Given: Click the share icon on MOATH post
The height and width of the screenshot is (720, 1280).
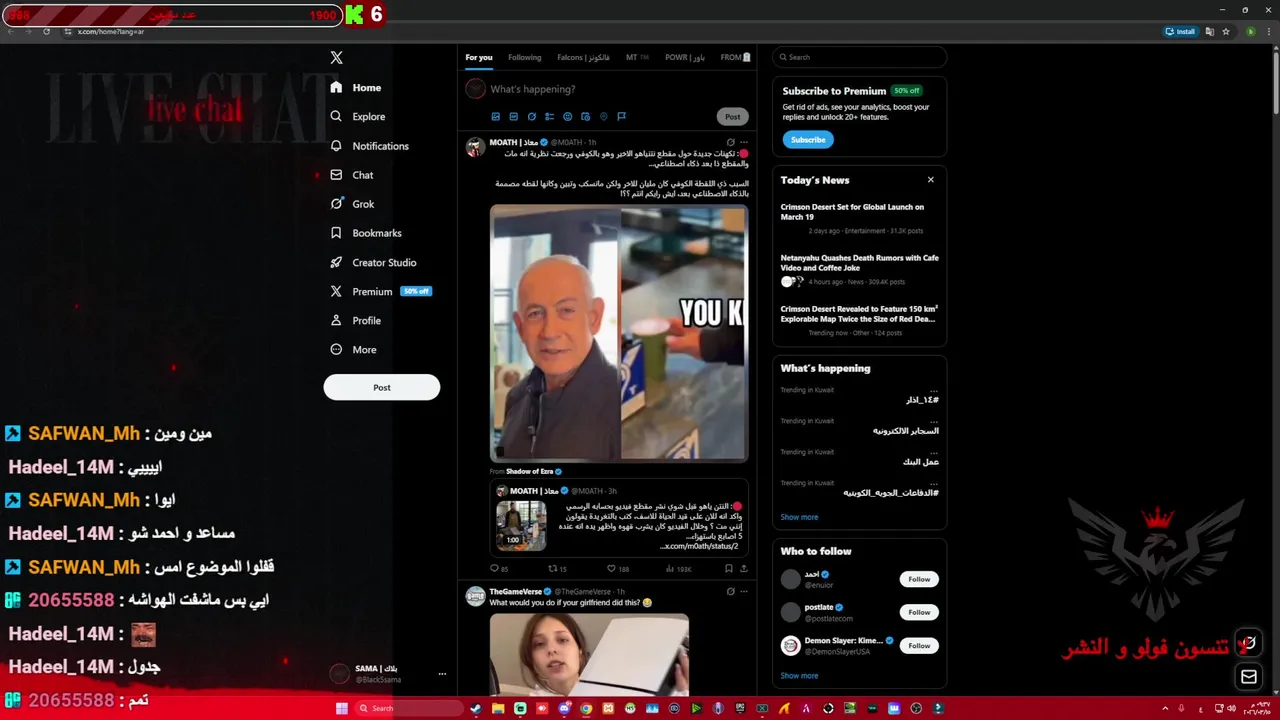Looking at the screenshot, I should point(743,569).
